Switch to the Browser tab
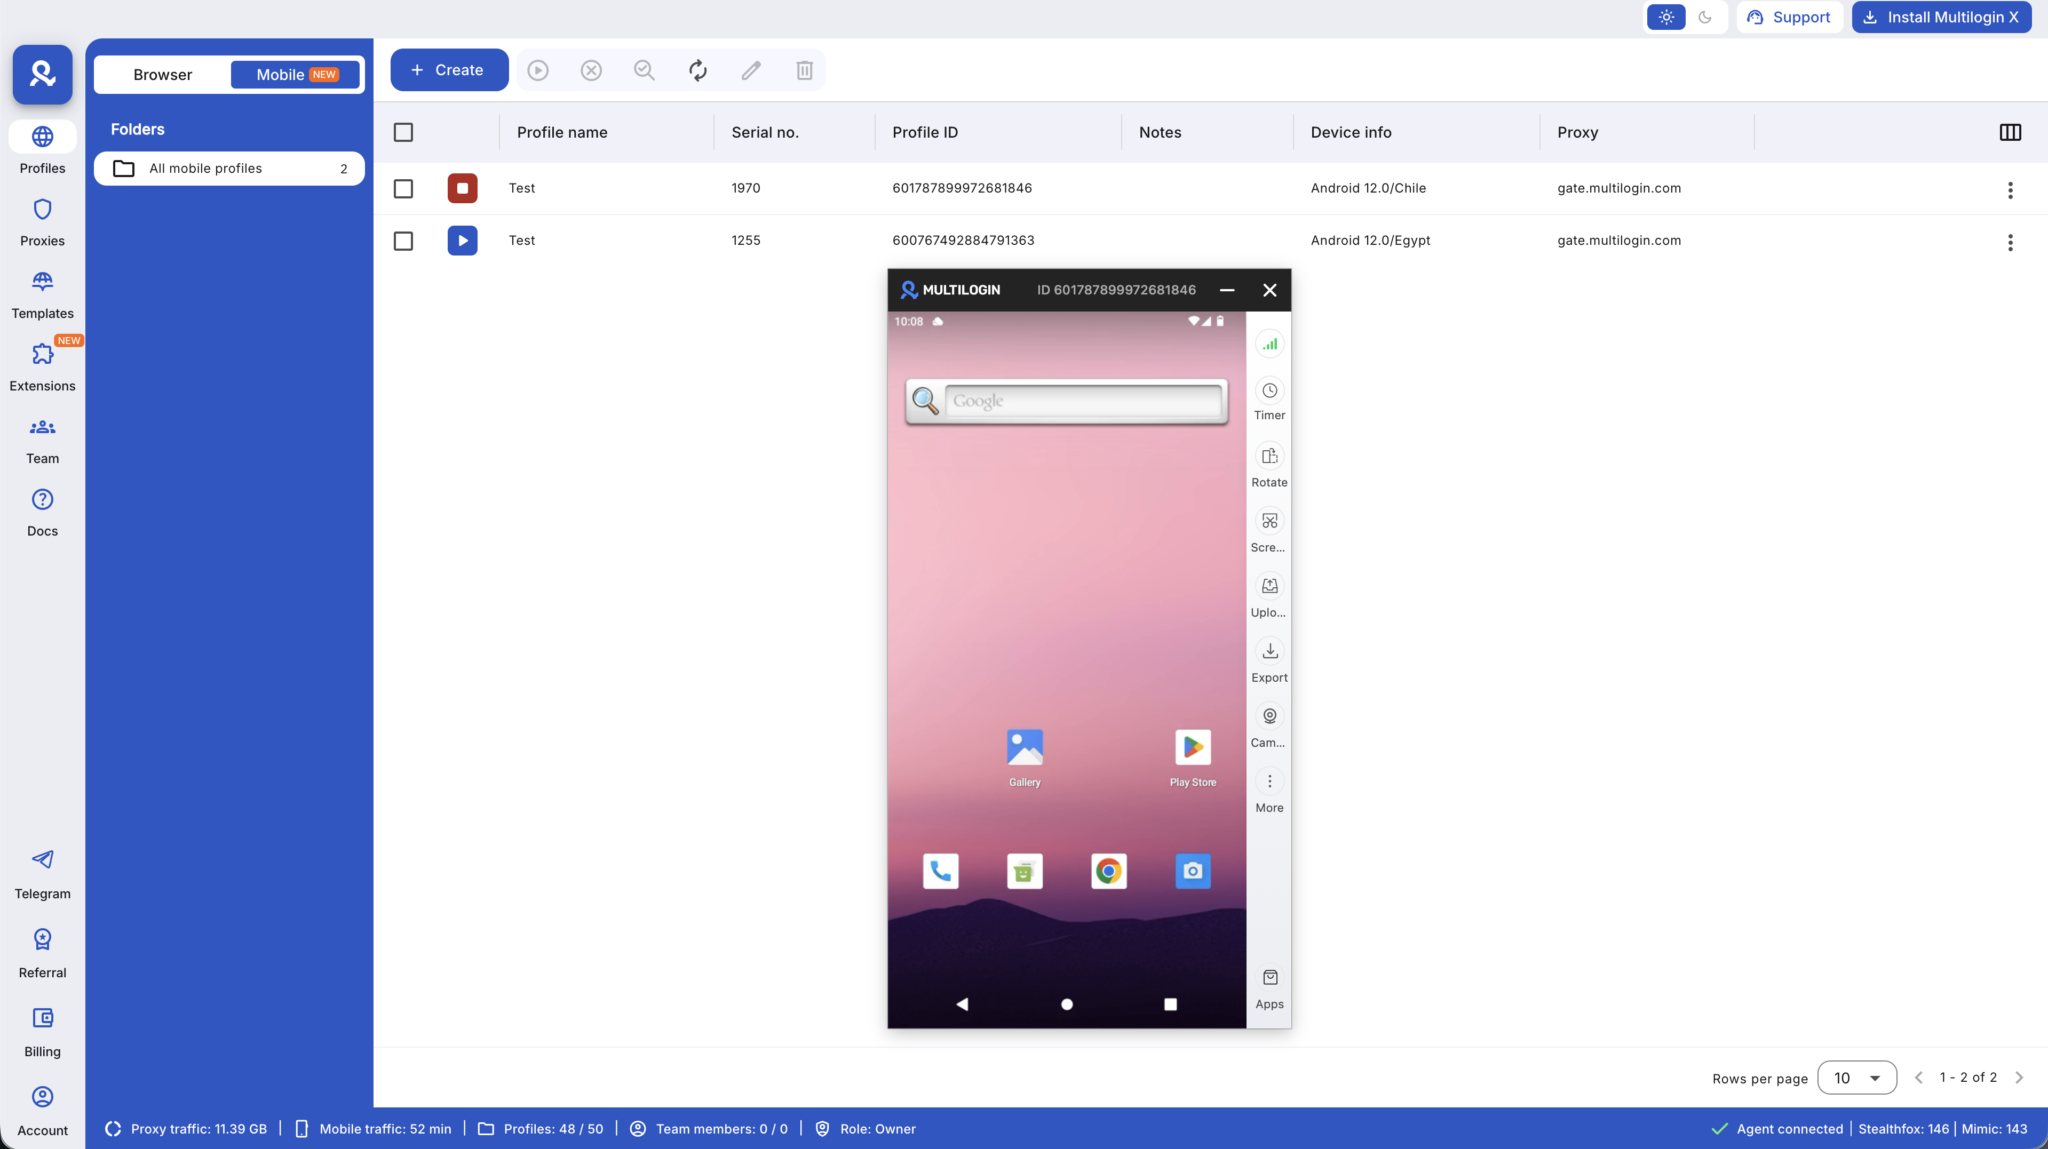 [163, 75]
